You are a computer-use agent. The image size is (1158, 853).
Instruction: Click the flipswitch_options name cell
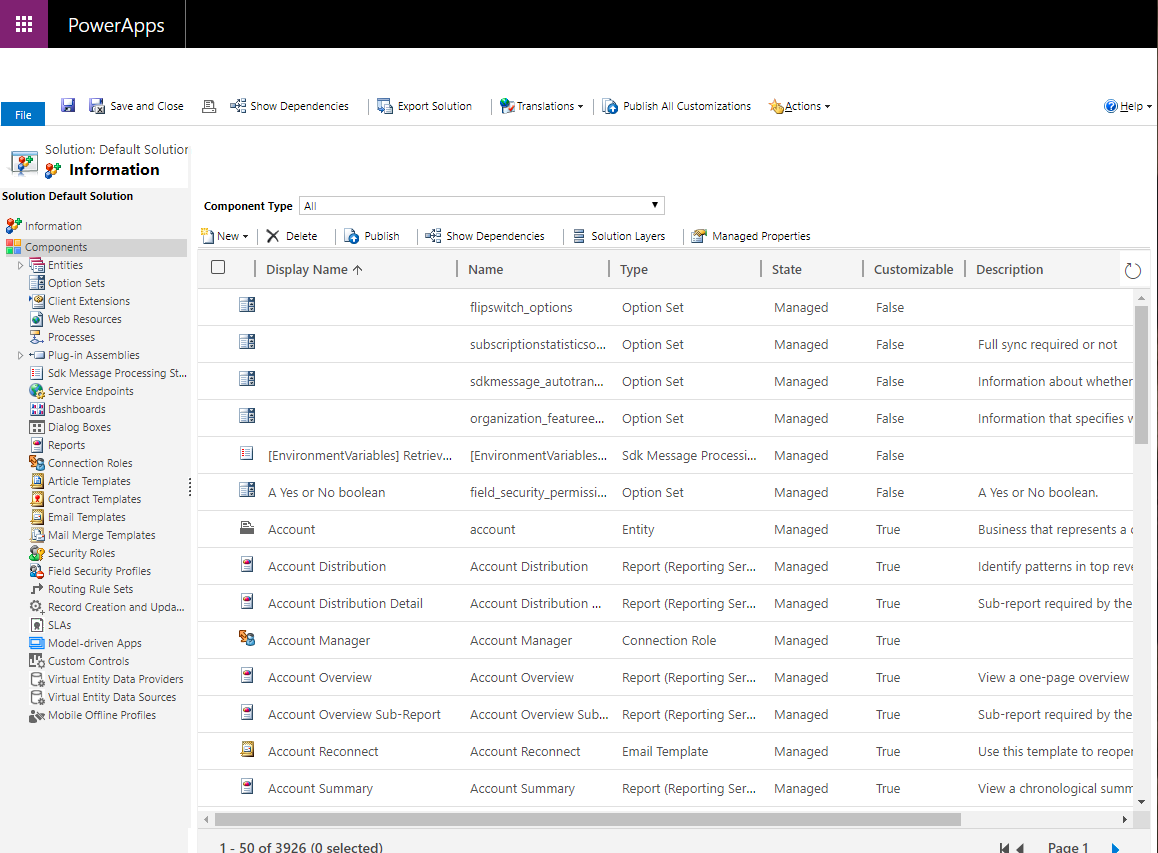521,307
